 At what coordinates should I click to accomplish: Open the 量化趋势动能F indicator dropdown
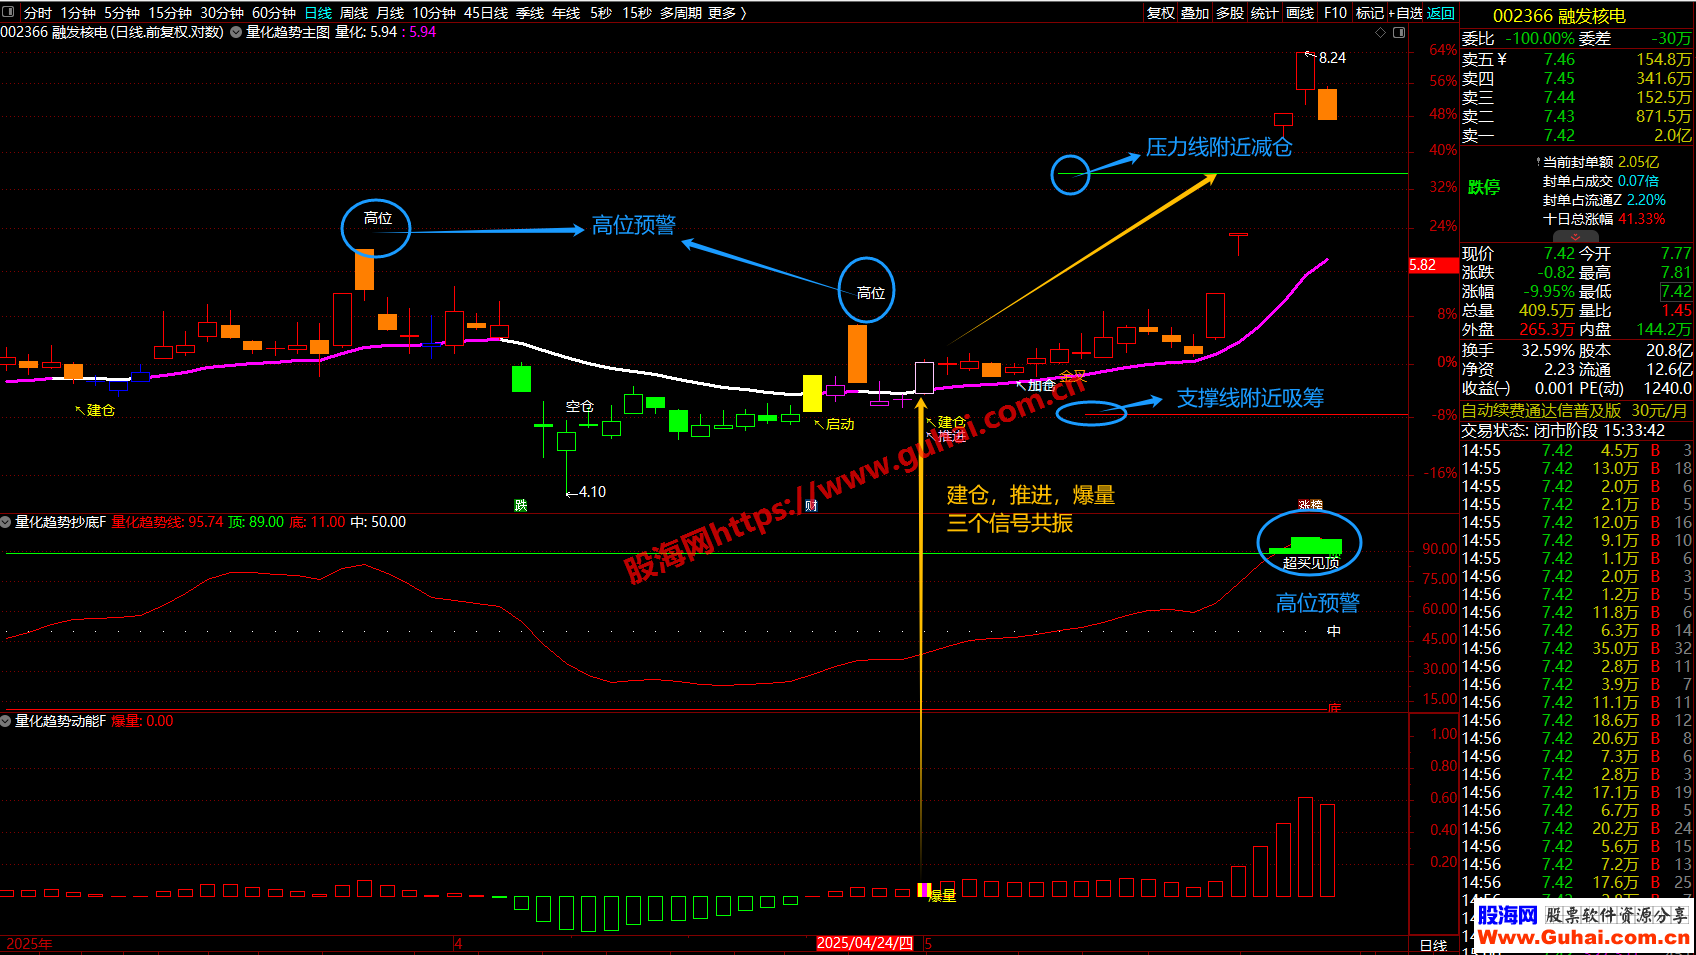pos(6,721)
